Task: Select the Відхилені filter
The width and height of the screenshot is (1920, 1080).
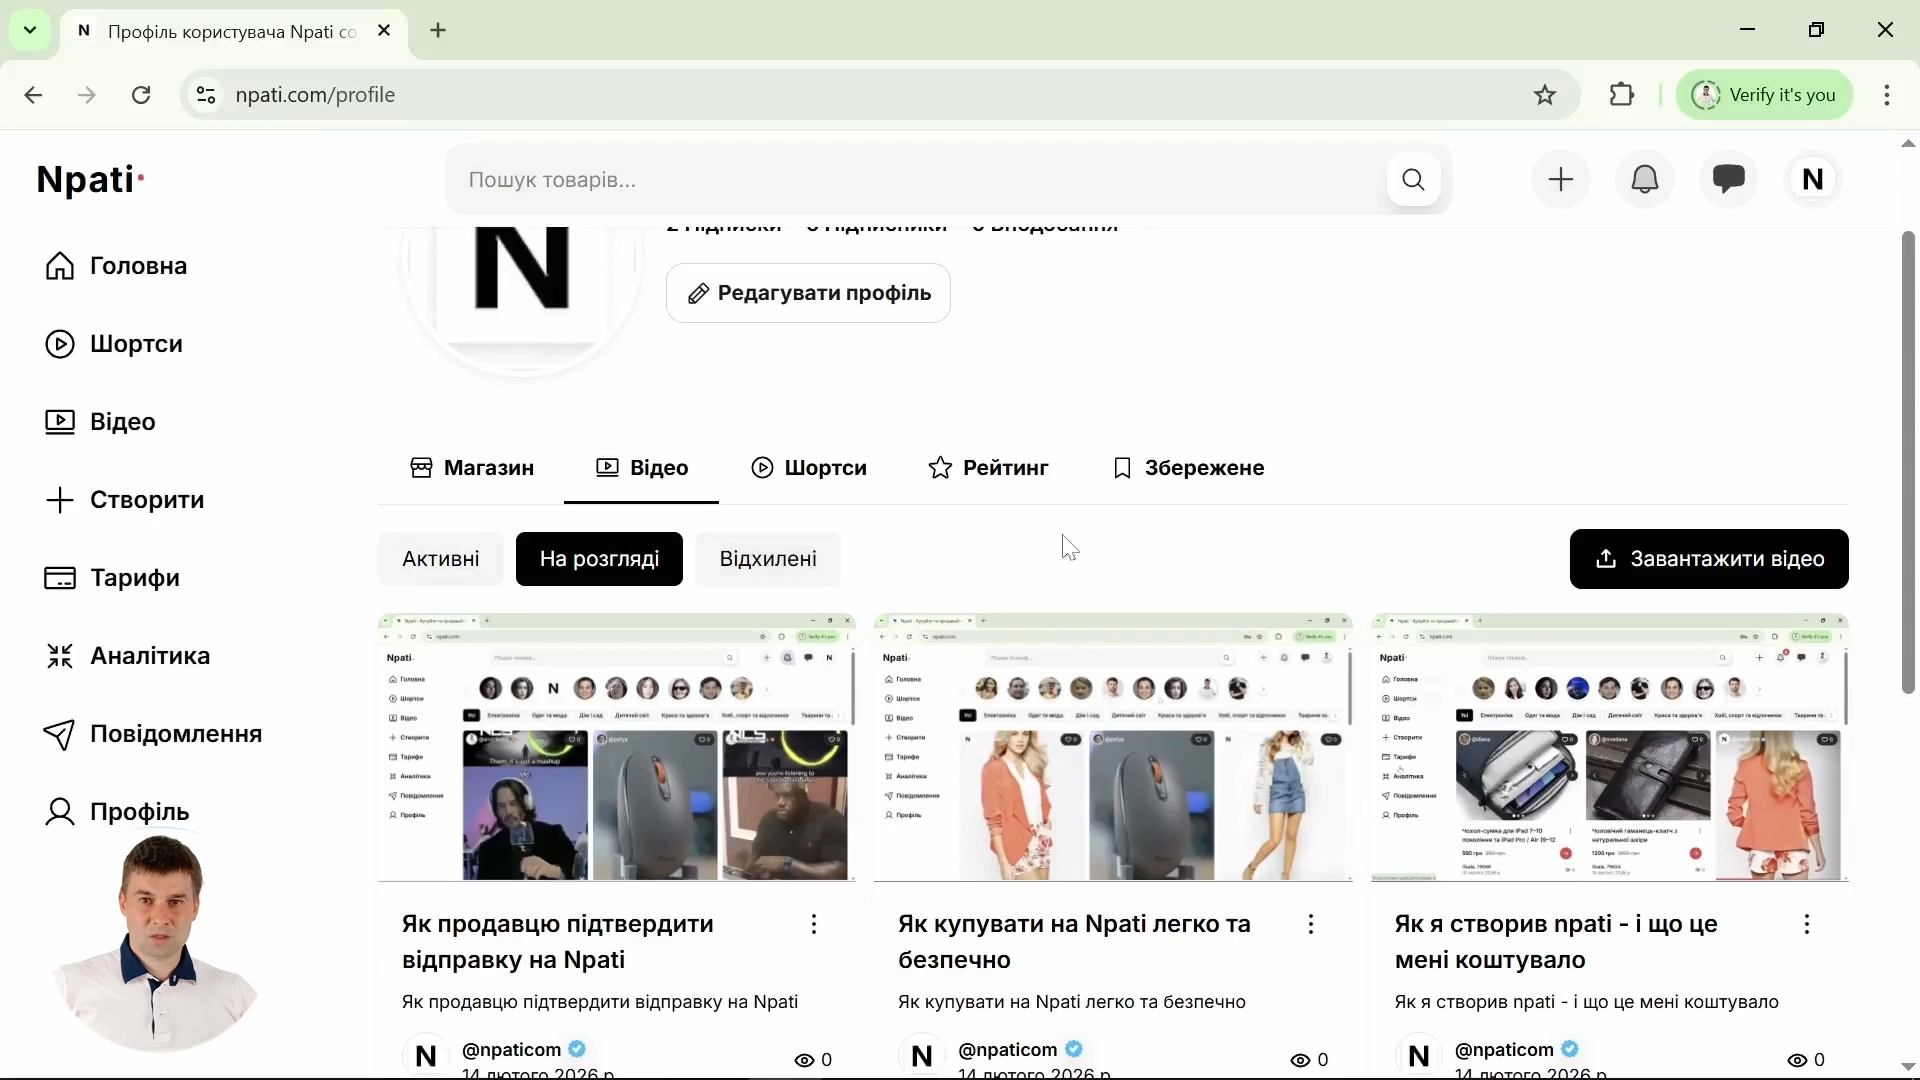Action: (768, 559)
